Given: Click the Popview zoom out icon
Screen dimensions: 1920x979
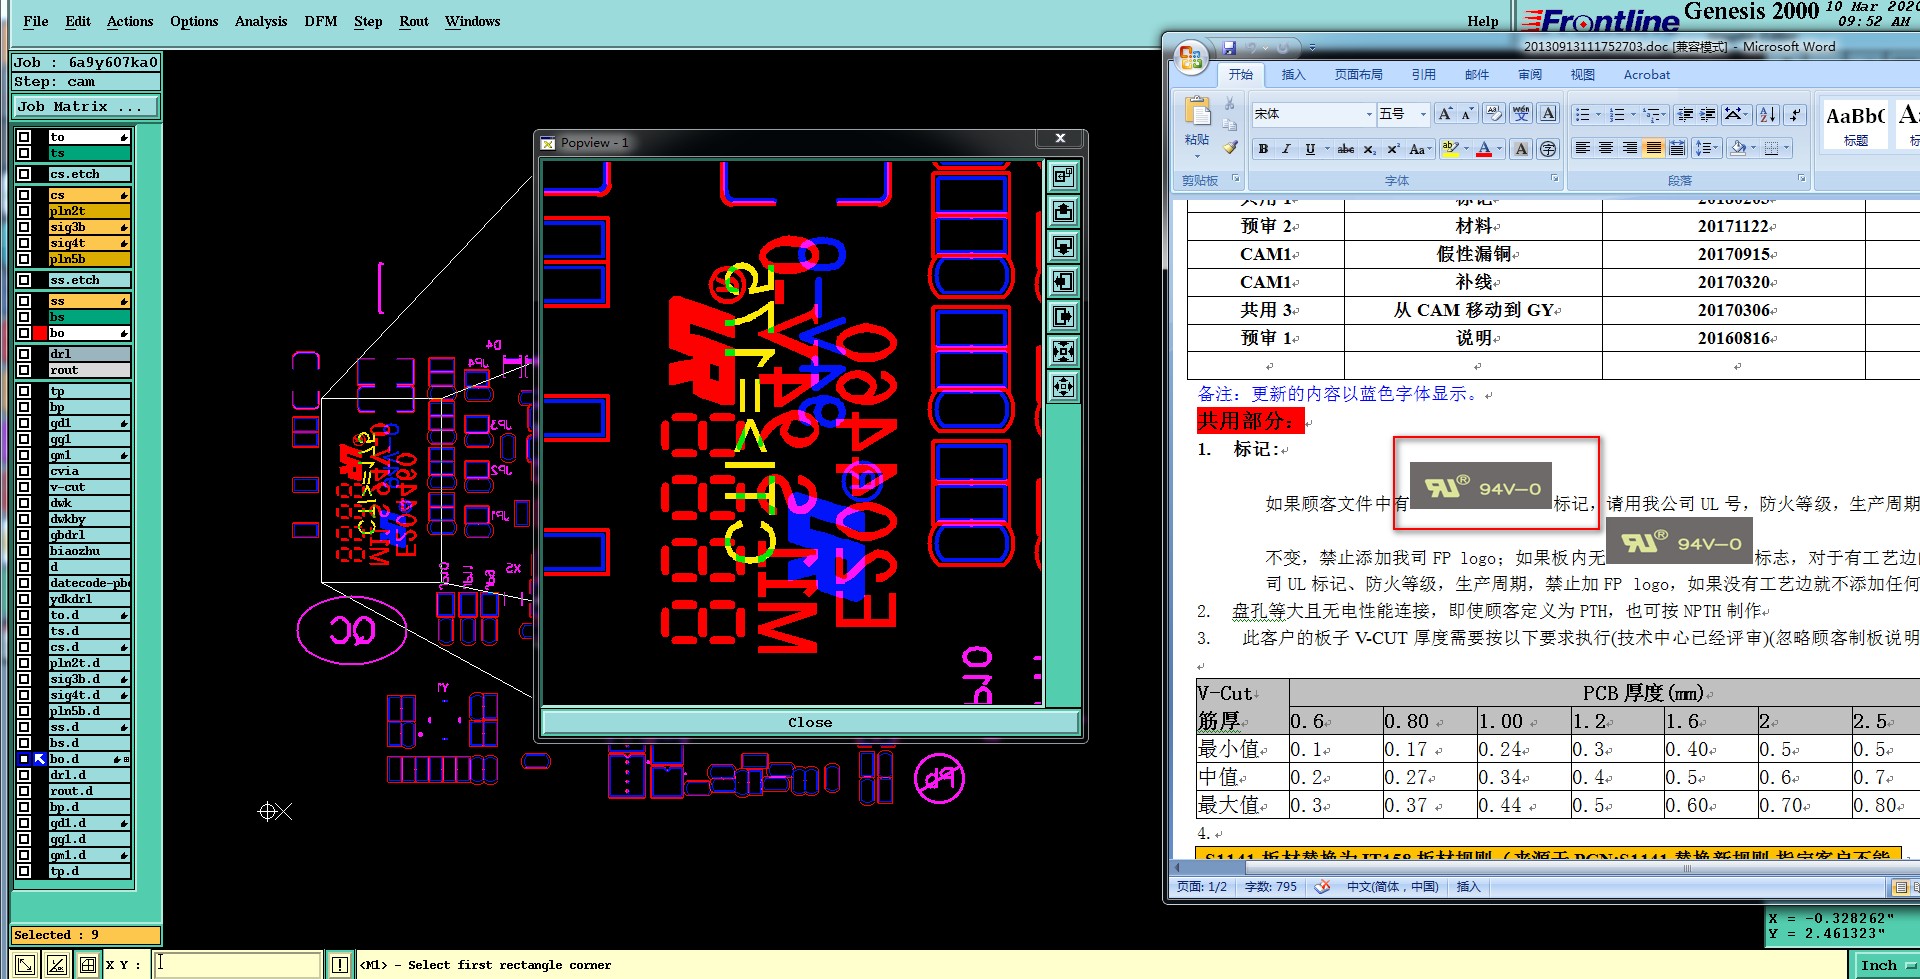Looking at the screenshot, I should 1063,386.
